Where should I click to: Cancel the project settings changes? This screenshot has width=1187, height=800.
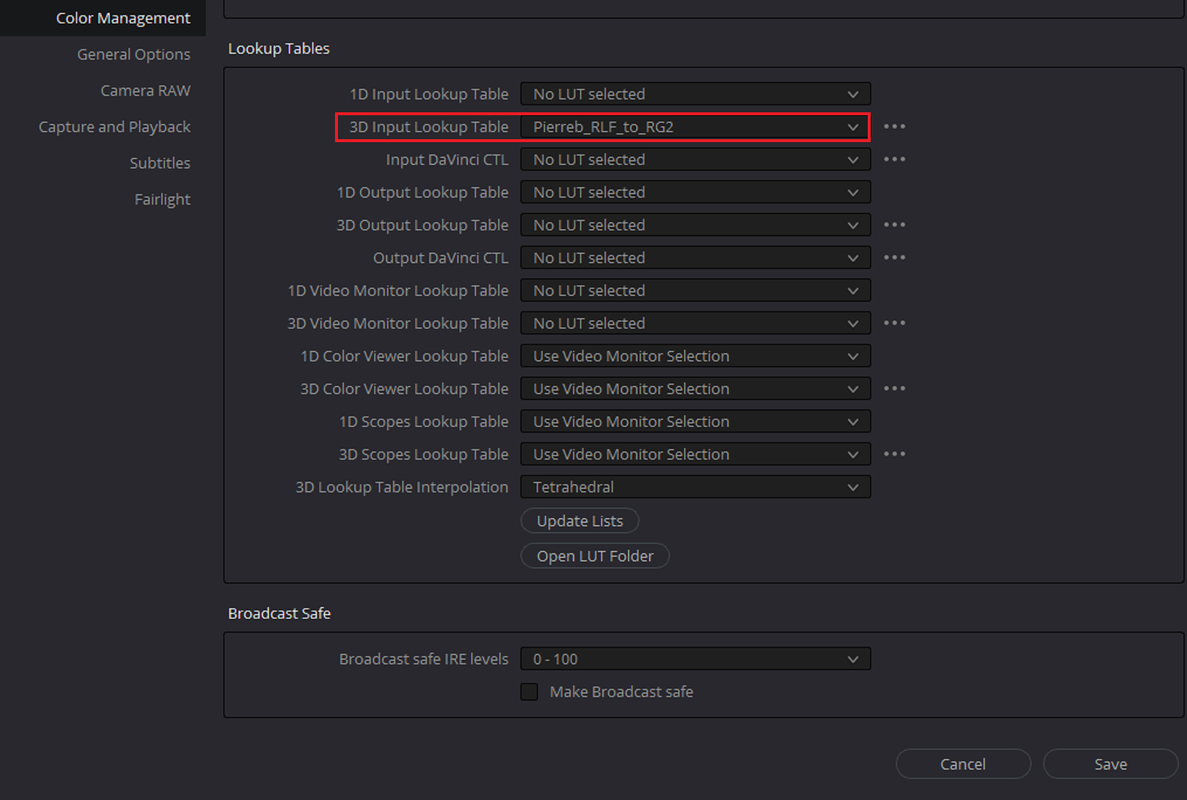click(963, 764)
